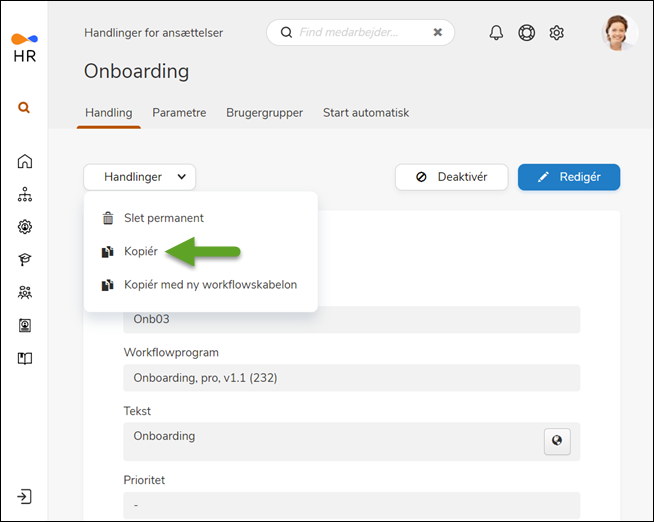Switch to the Parametre tab

179,113
